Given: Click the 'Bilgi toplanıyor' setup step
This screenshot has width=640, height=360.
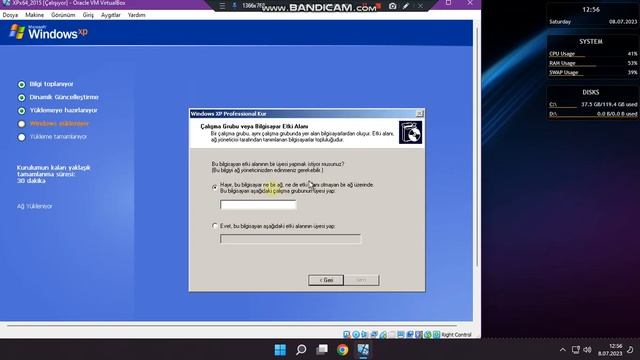Looking at the screenshot, I should [51, 84].
